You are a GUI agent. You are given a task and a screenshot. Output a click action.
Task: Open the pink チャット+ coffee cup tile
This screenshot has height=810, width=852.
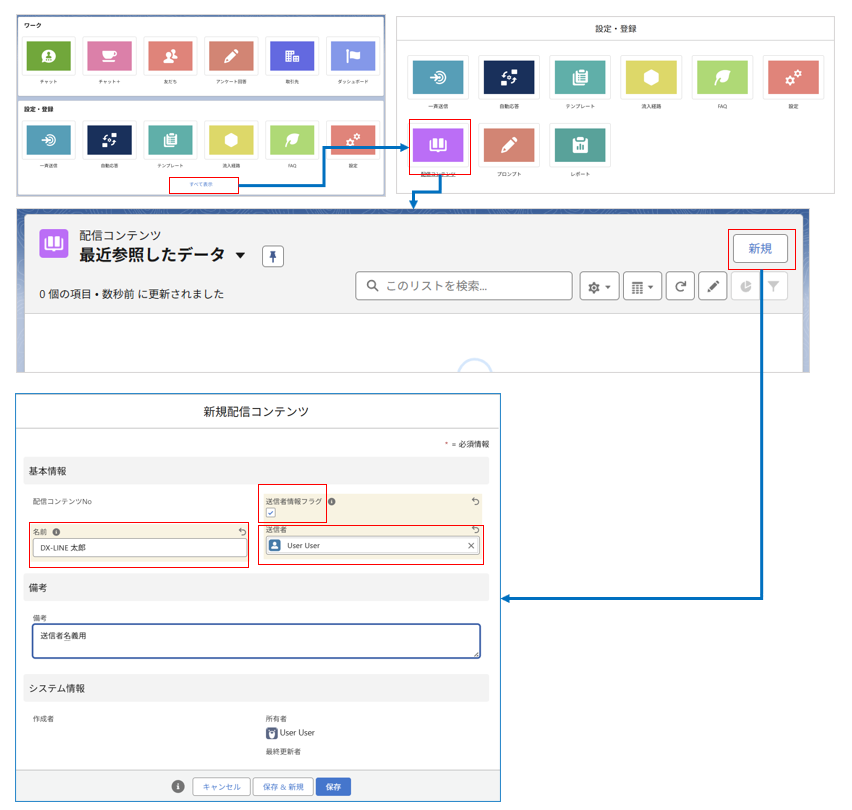110,56
